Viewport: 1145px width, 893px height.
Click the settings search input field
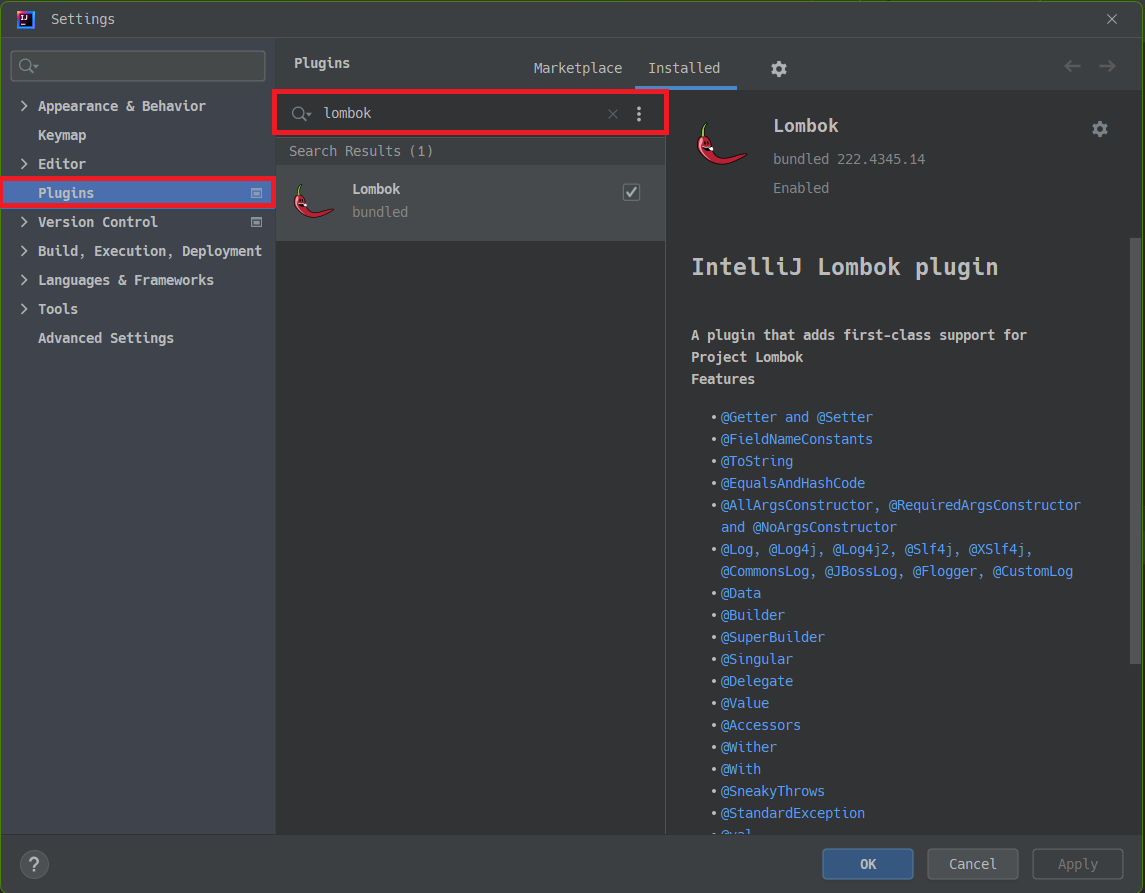[138, 66]
